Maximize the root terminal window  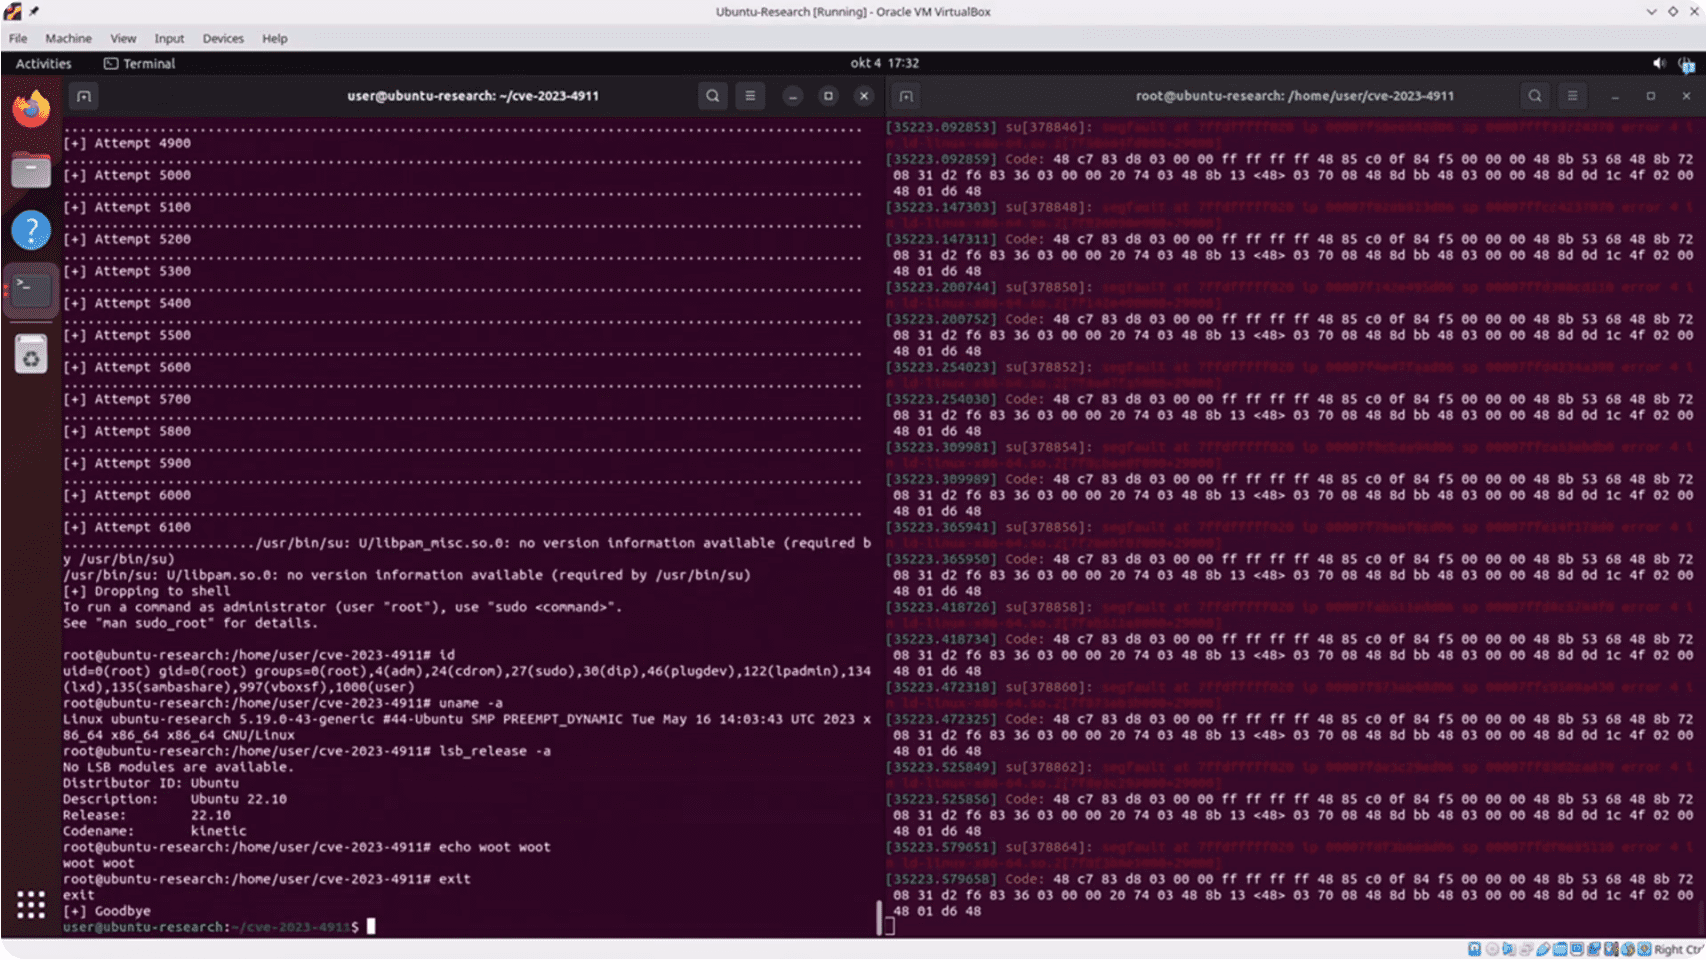click(x=1651, y=96)
